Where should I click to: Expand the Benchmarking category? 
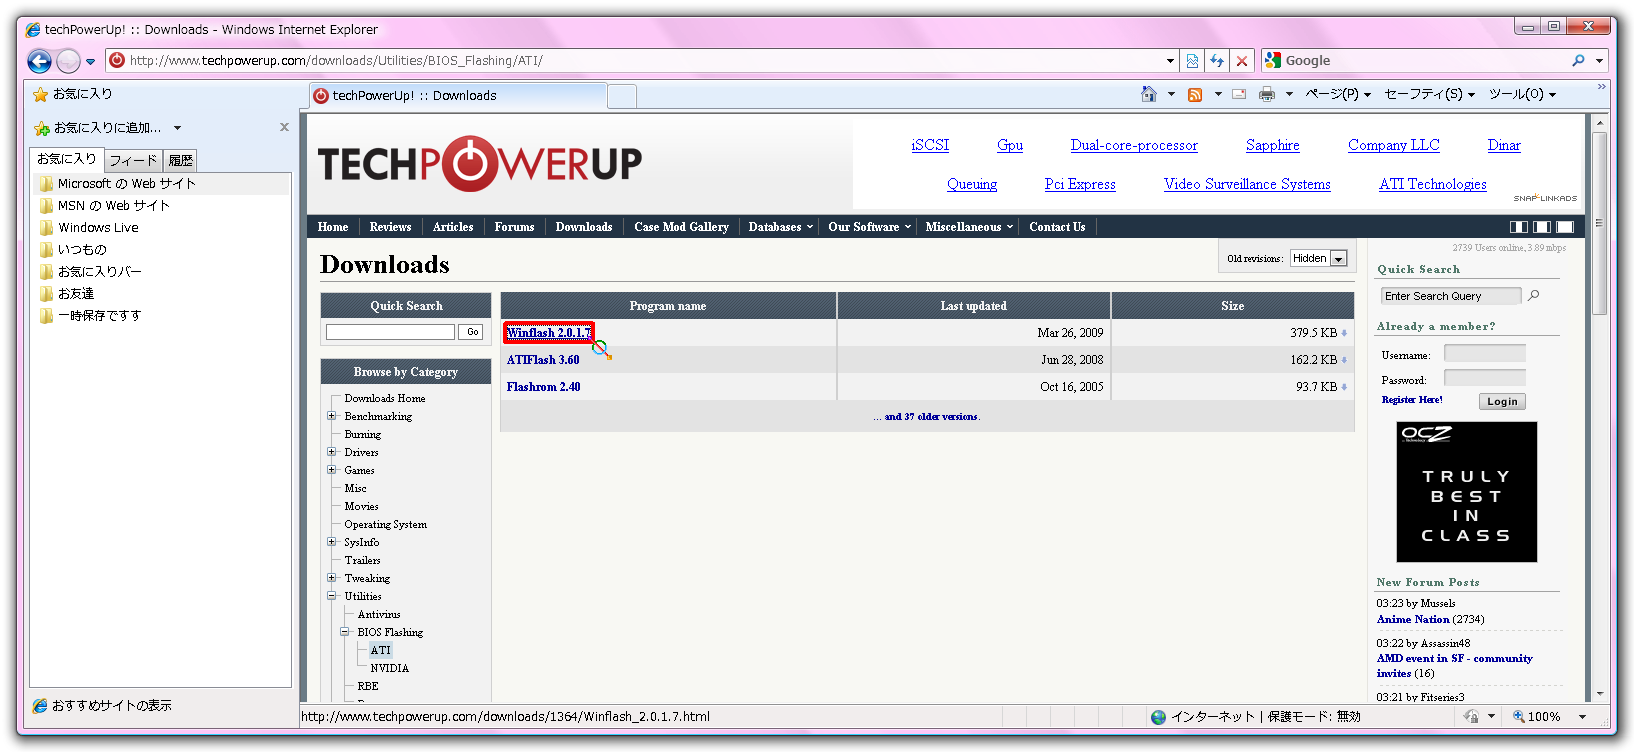point(332,416)
